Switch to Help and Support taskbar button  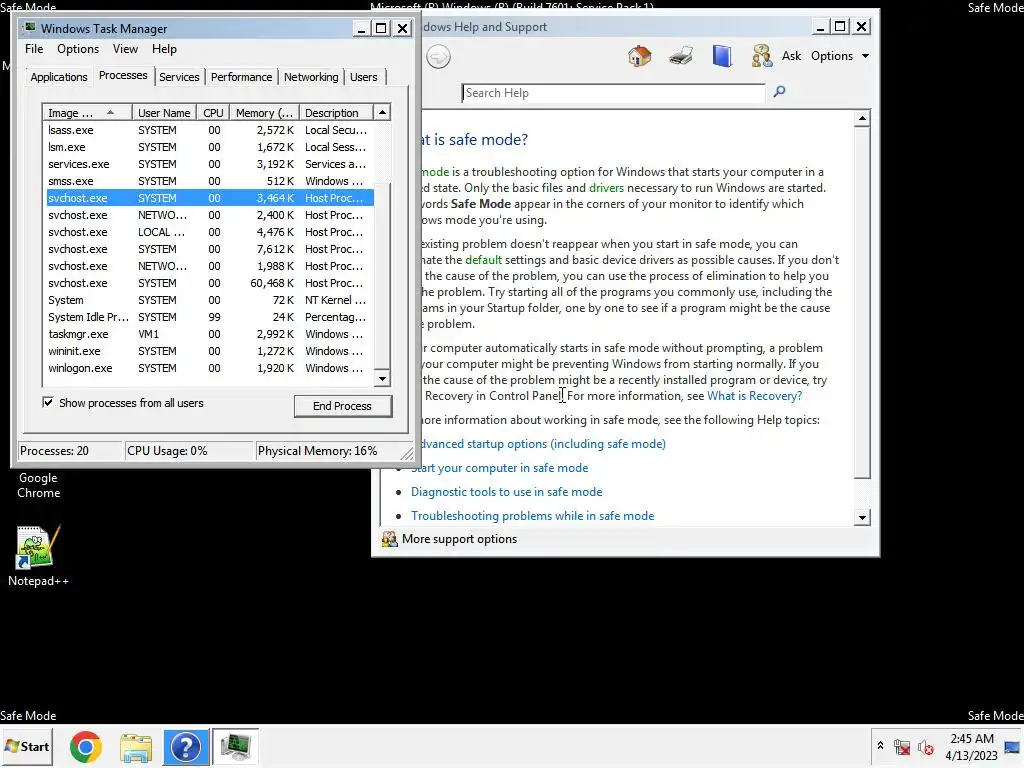186,747
